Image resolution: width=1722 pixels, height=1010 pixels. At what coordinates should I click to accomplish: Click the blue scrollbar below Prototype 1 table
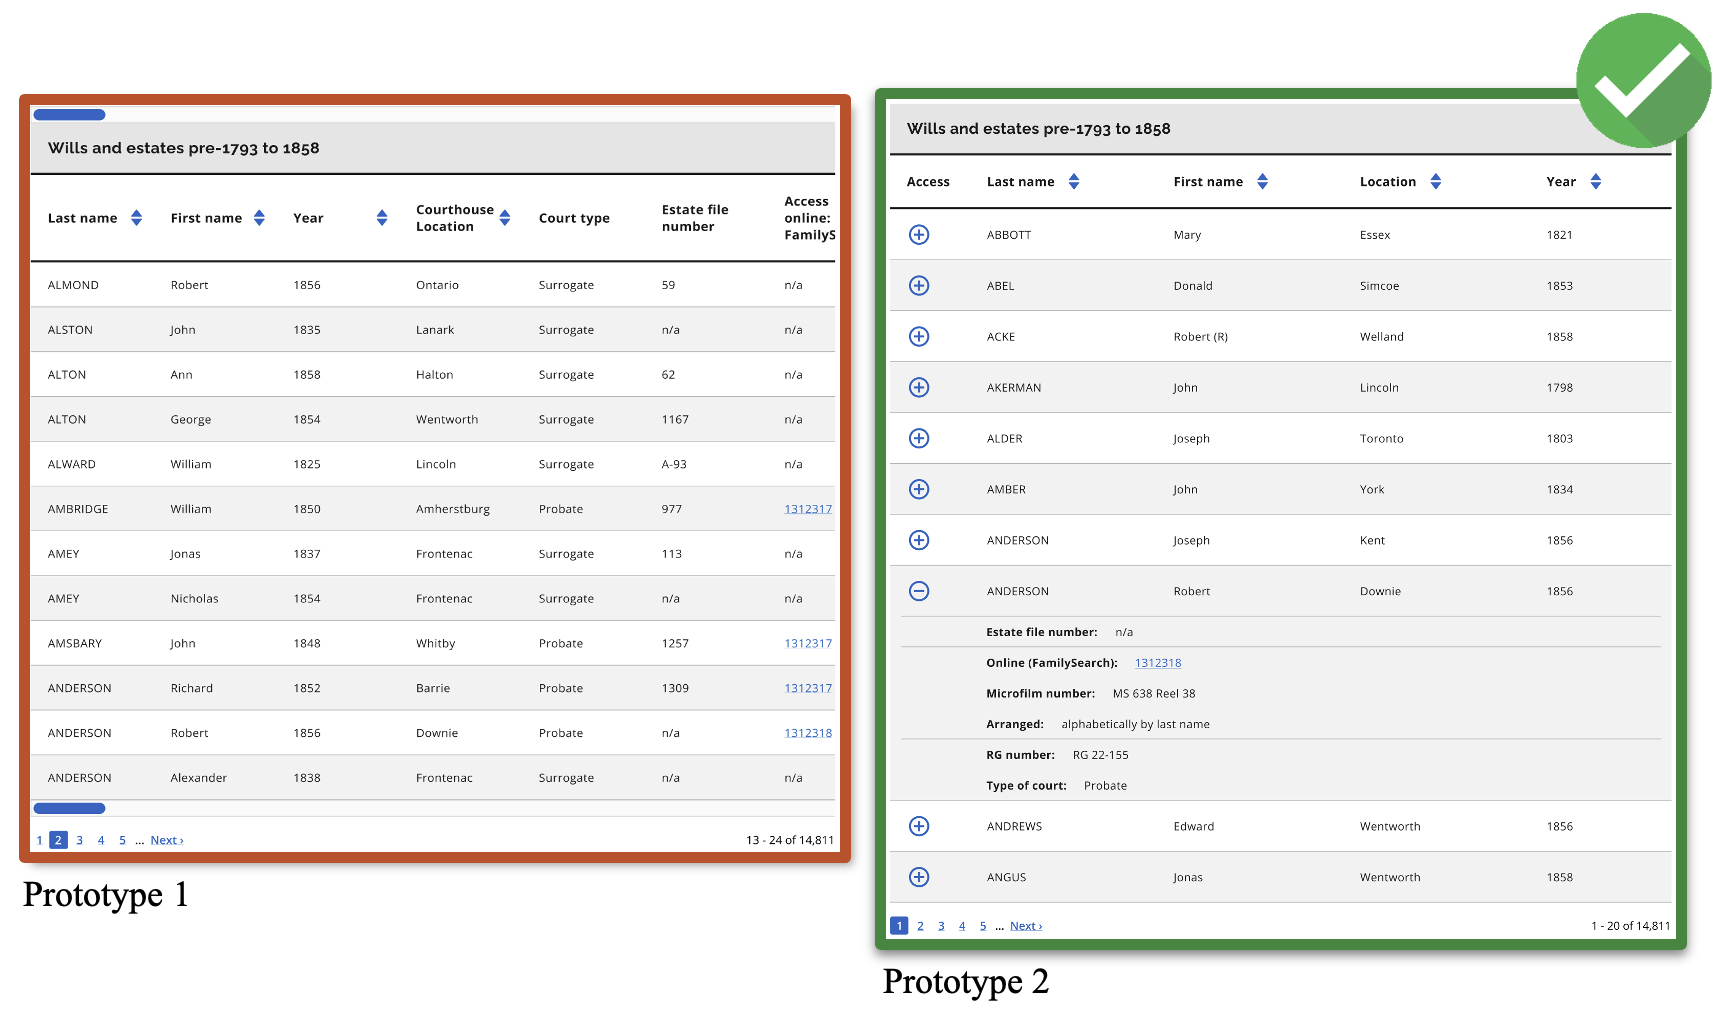69,808
